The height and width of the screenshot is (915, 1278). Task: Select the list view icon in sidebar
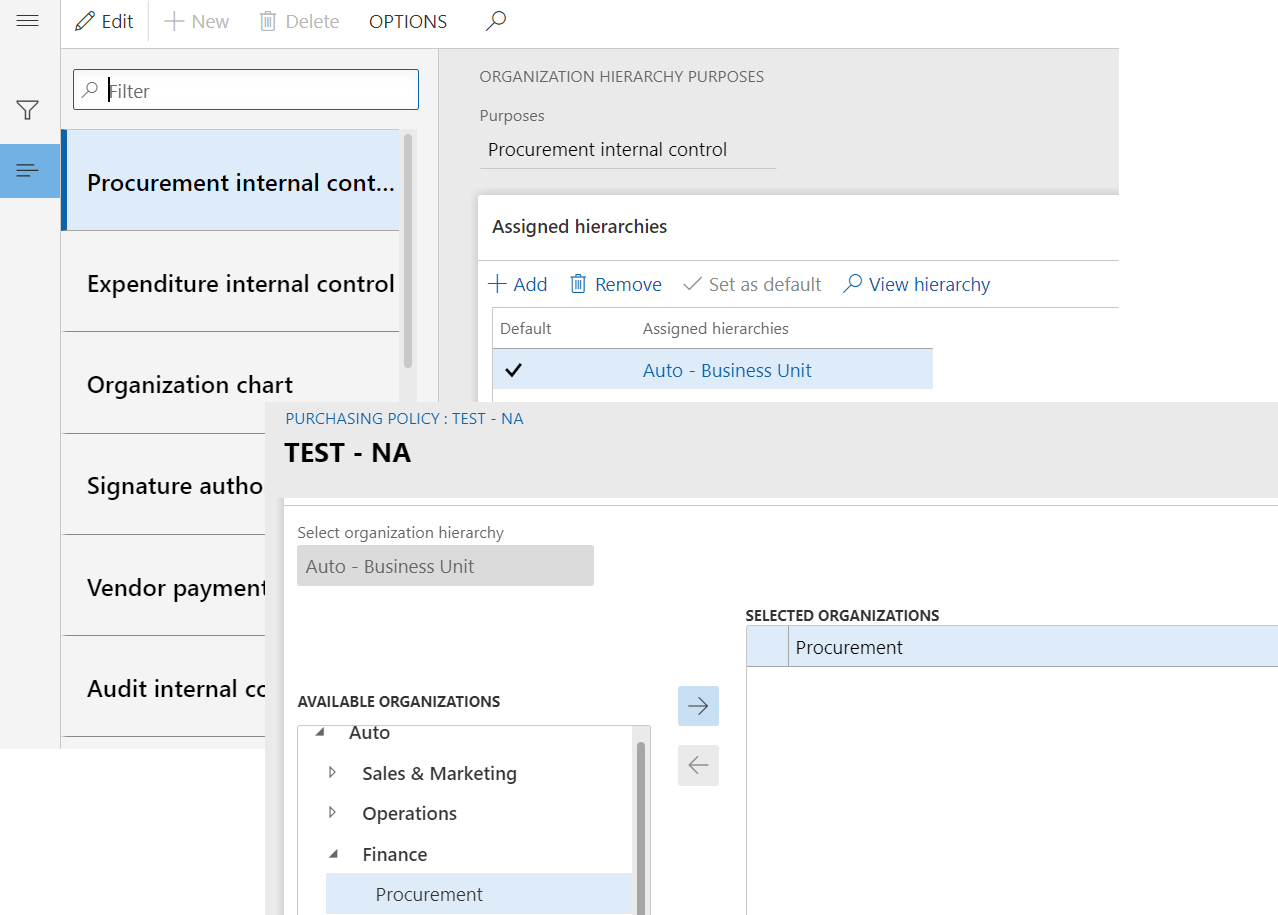click(28, 171)
